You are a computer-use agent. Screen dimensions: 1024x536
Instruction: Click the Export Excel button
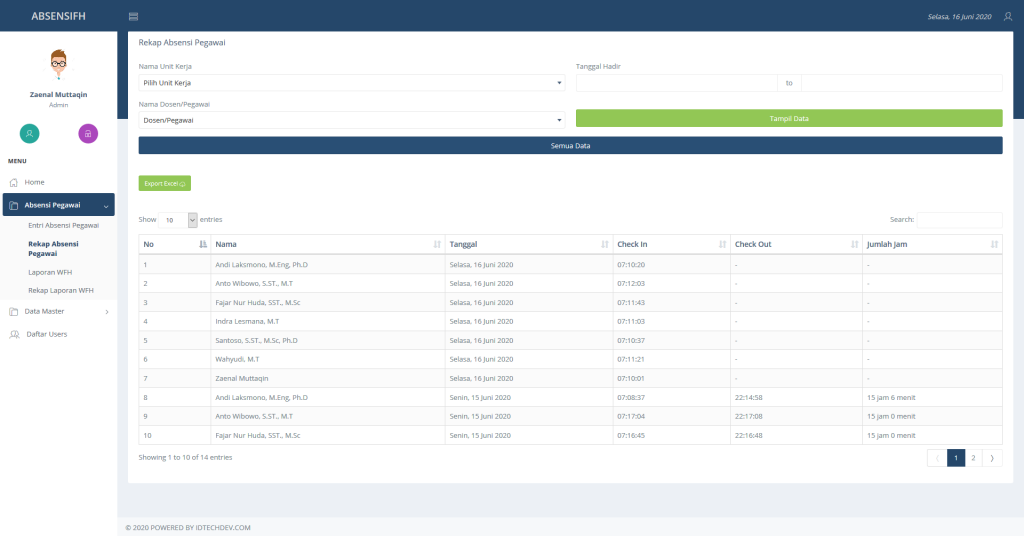pyautogui.click(x=165, y=183)
